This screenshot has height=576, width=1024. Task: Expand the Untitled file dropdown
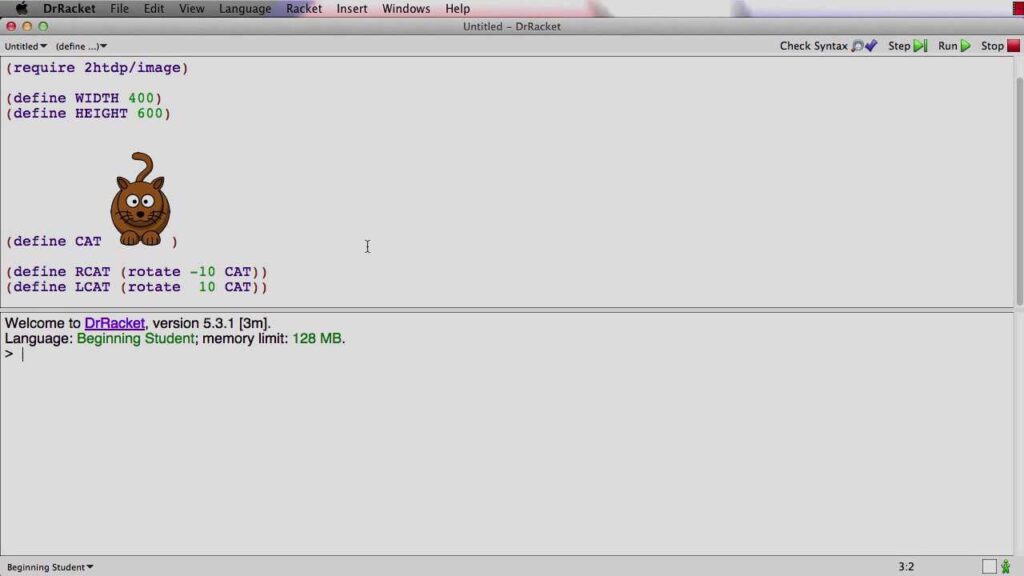(25, 46)
